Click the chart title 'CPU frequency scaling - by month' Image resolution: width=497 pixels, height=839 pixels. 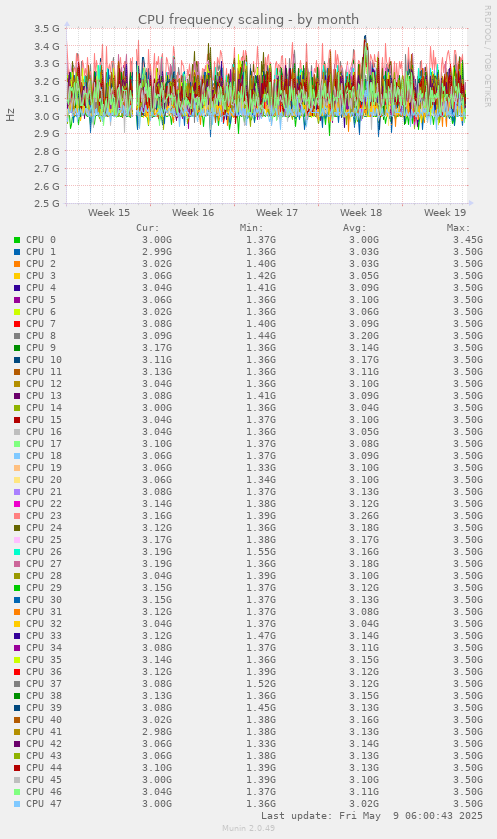pyautogui.click(x=248, y=20)
